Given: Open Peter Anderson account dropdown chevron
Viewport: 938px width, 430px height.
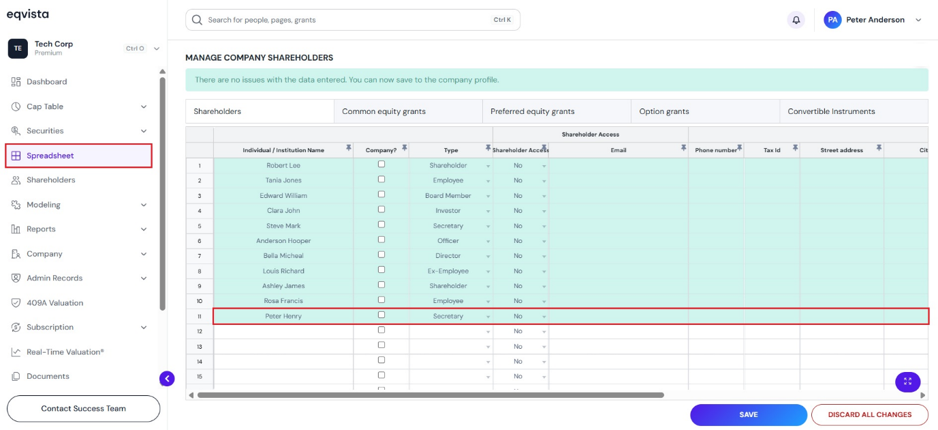Looking at the screenshot, I should pyautogui.click(x=918, y=20).
